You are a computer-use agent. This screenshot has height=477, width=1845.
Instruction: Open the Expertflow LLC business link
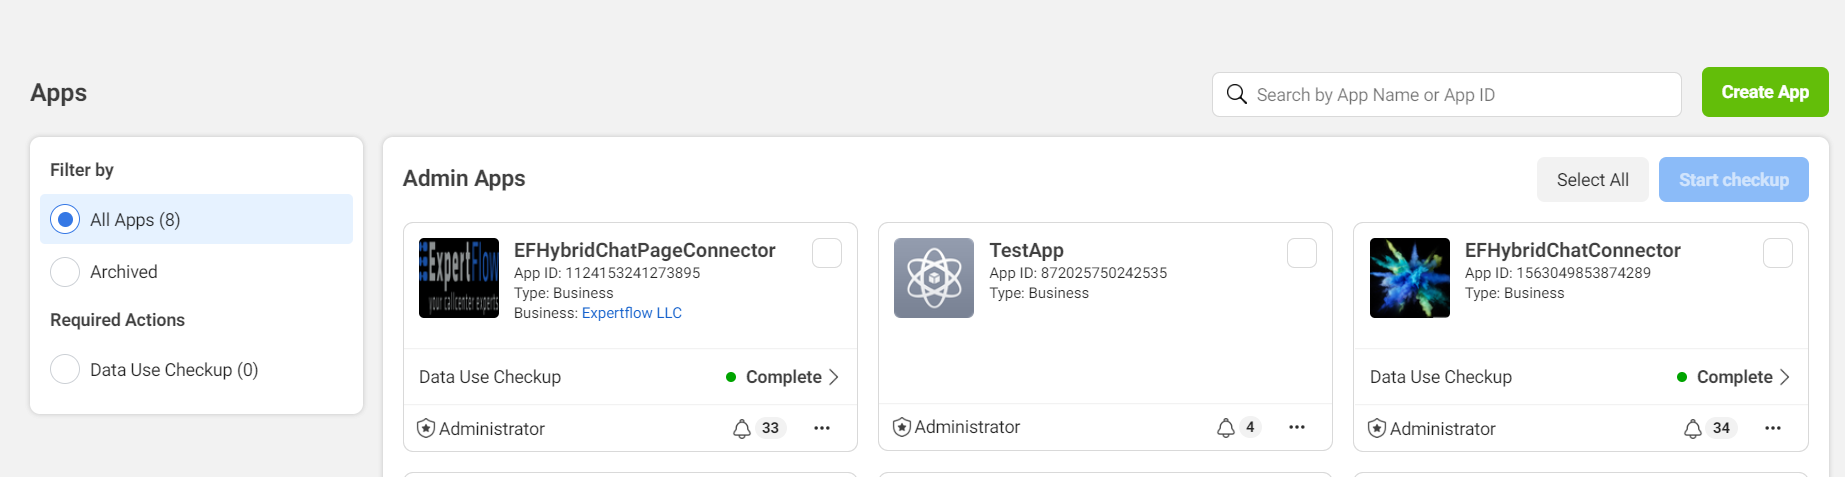[x=631, y=313]
